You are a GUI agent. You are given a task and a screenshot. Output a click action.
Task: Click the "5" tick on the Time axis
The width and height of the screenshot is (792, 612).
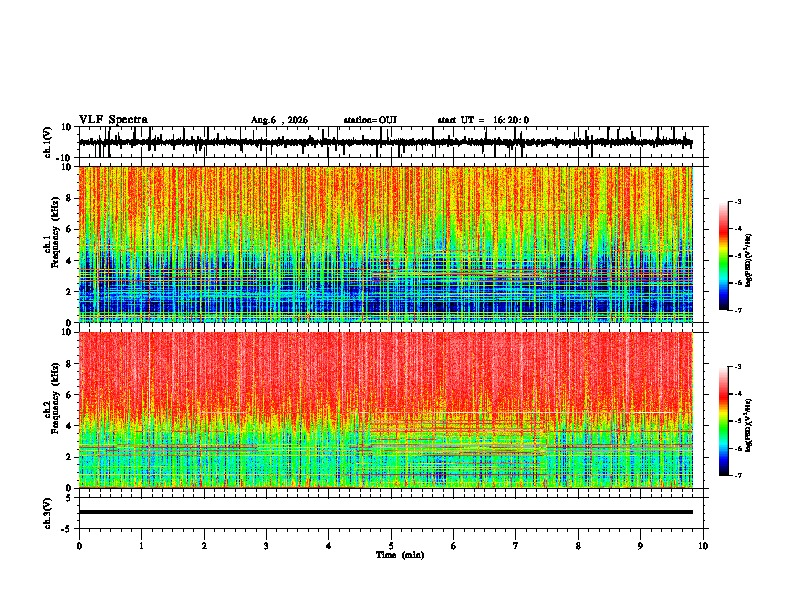pos(391,546)
